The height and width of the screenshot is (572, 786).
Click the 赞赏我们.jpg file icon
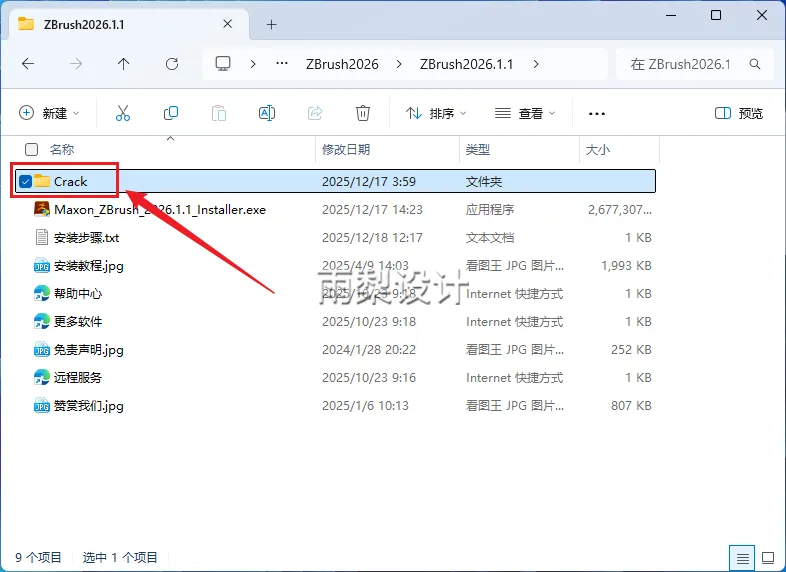(42, 406)
